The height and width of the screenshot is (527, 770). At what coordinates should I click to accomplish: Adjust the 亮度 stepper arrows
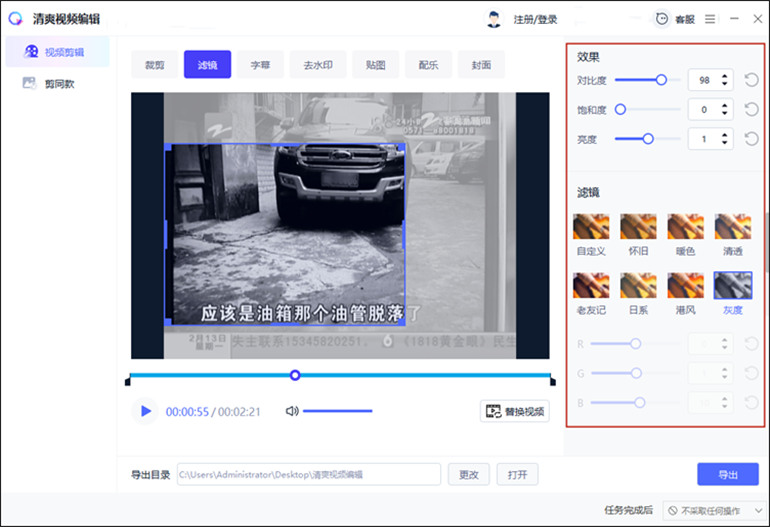coord(726,139)
